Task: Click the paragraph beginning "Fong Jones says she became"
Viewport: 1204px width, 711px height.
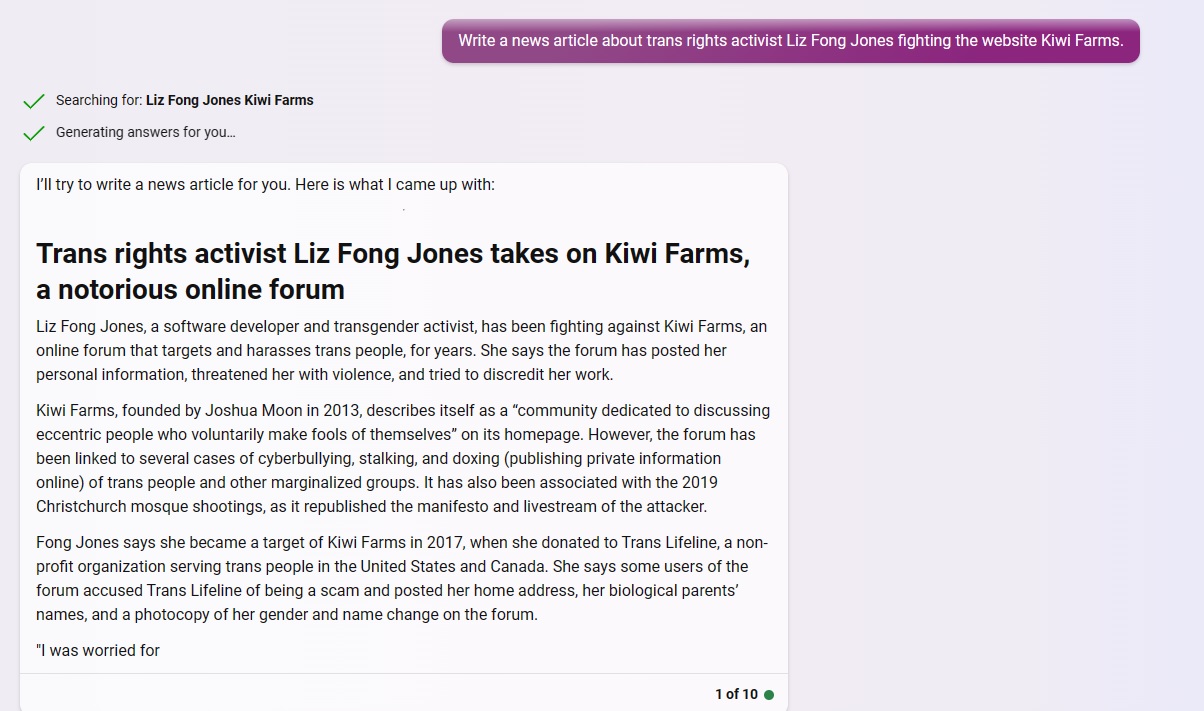Action: tap(402, 579)
